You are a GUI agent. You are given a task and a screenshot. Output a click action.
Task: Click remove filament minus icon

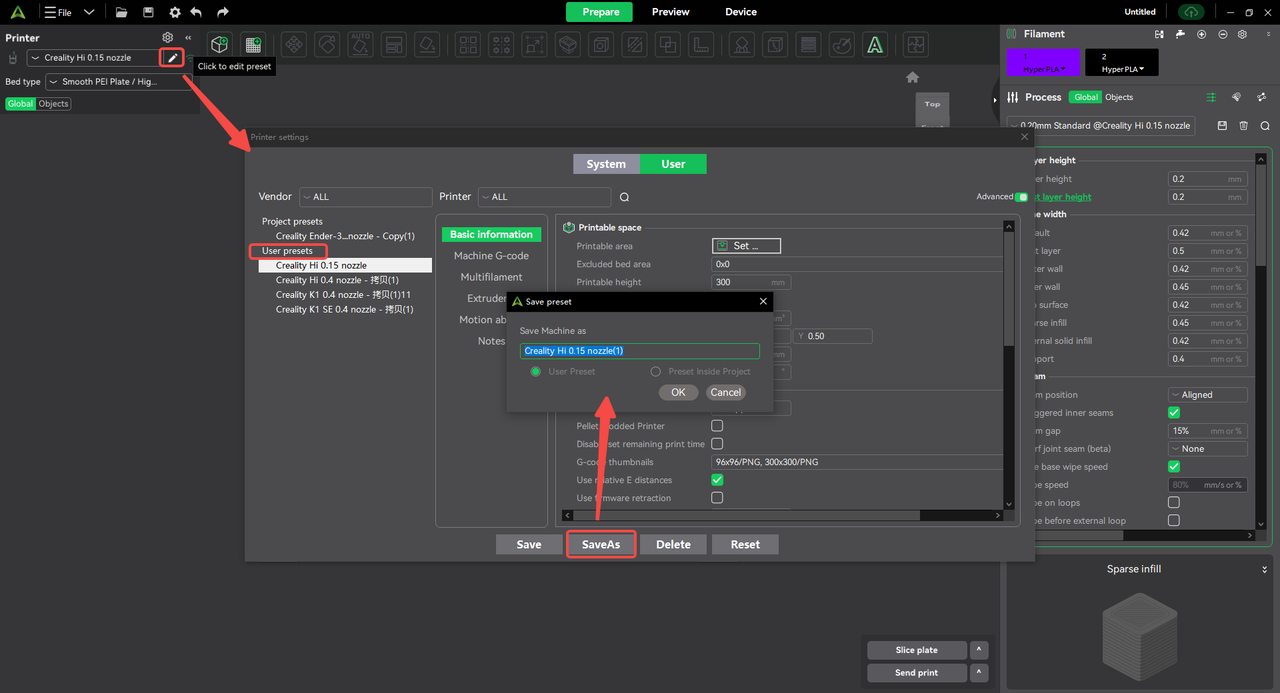(x=1222, y=34)
